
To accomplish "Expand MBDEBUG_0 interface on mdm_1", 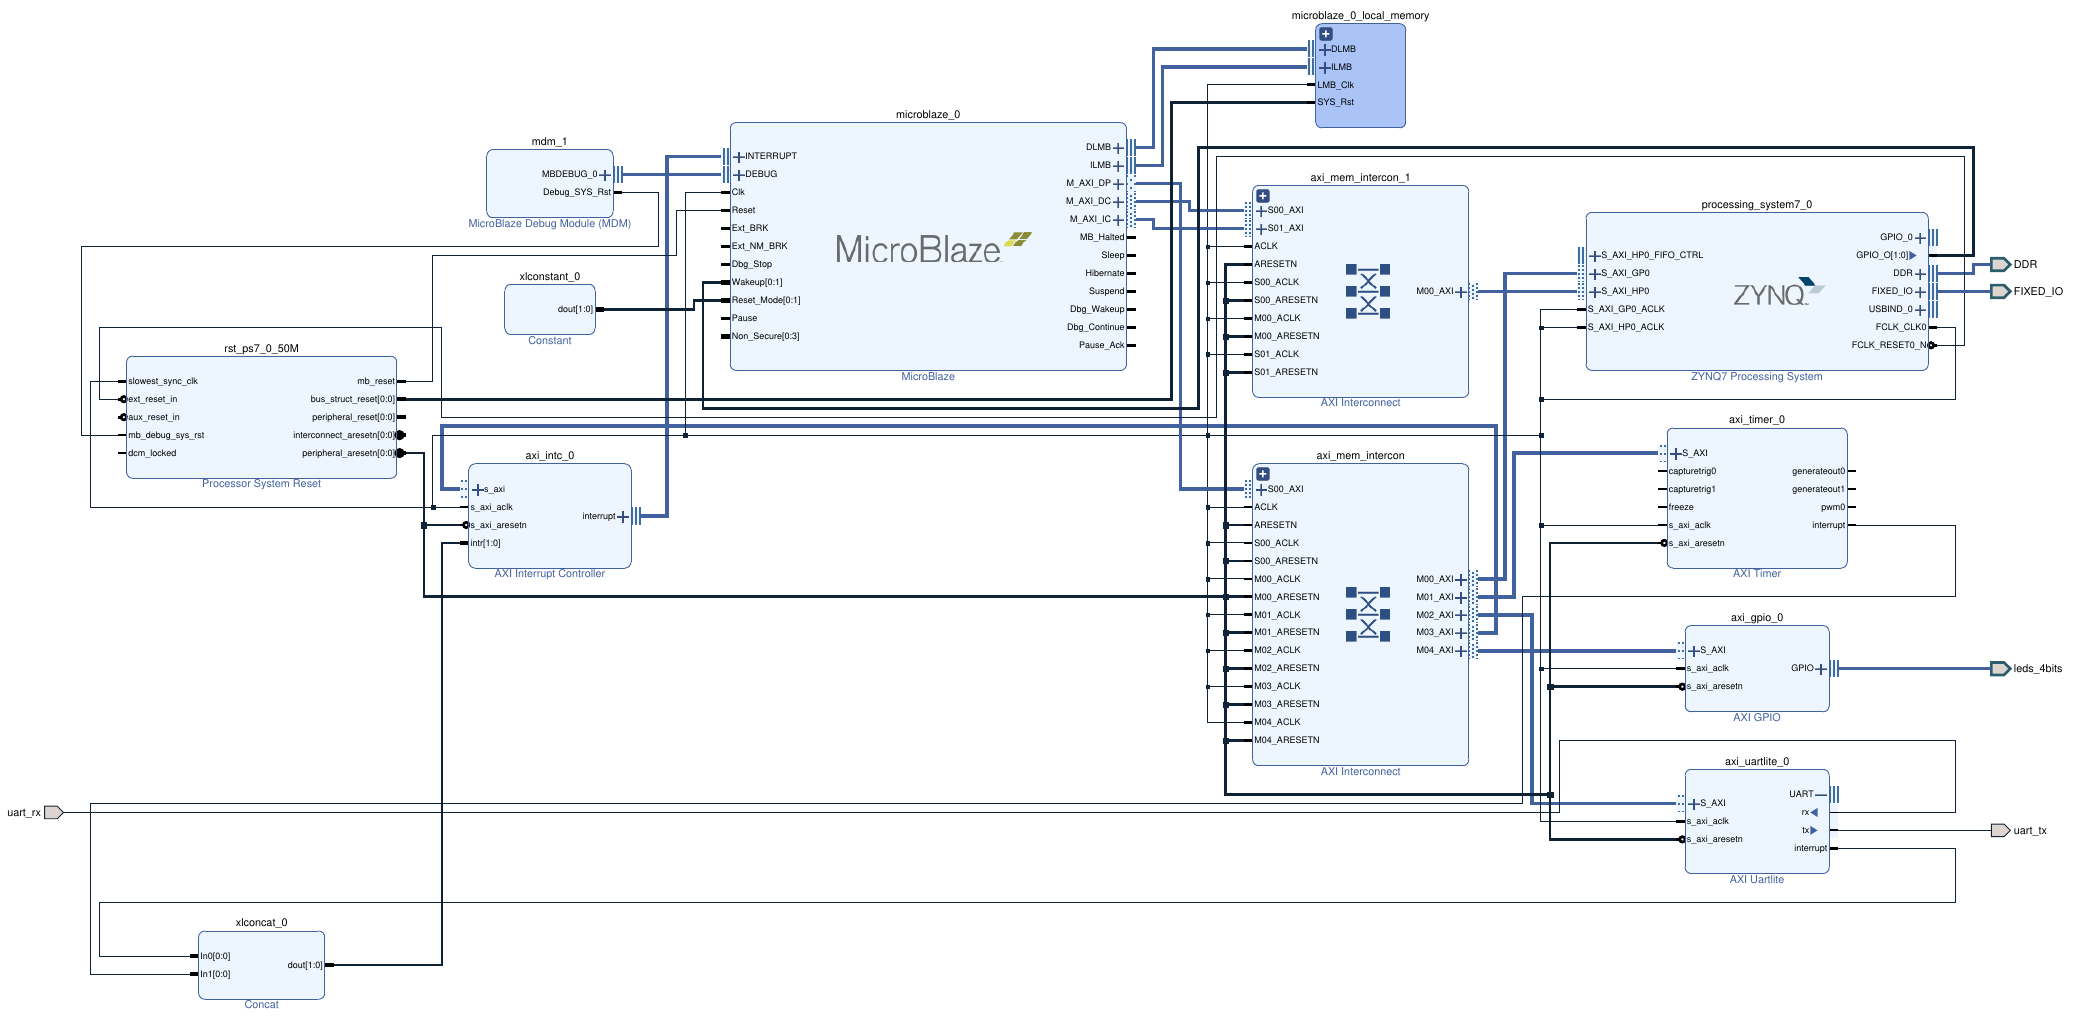I will click(605, 175).
